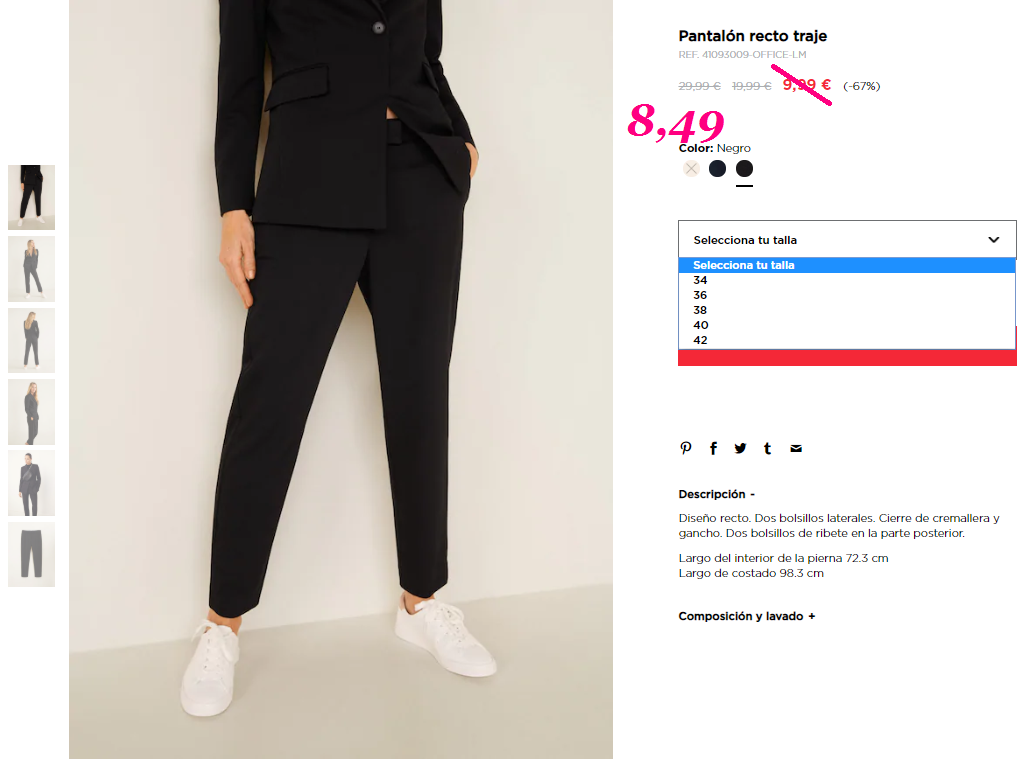The image size is (1023, 767).
Task: Choose the navy blue color swatch
Action: (x=717, y=169)
